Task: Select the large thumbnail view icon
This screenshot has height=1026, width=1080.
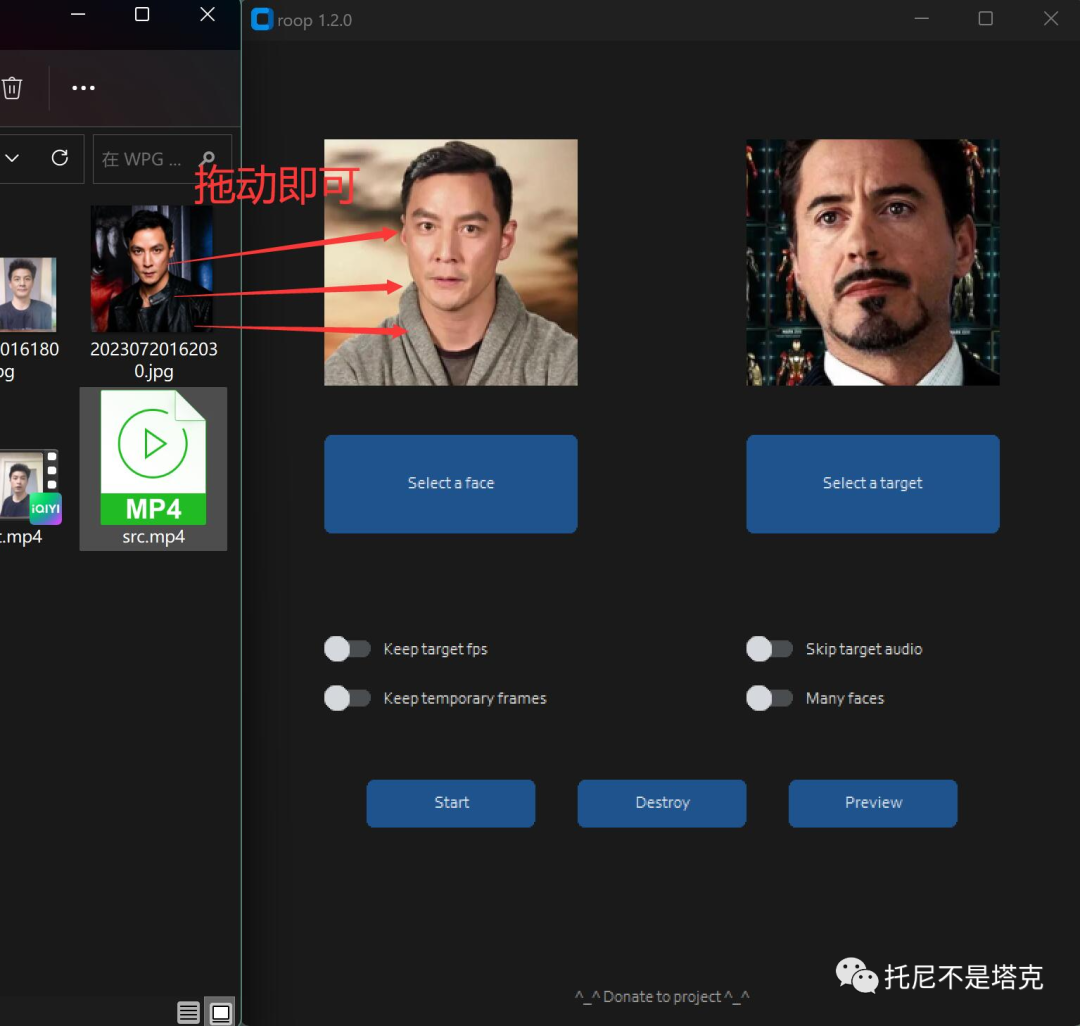Action: click(x=220, y=1012)
